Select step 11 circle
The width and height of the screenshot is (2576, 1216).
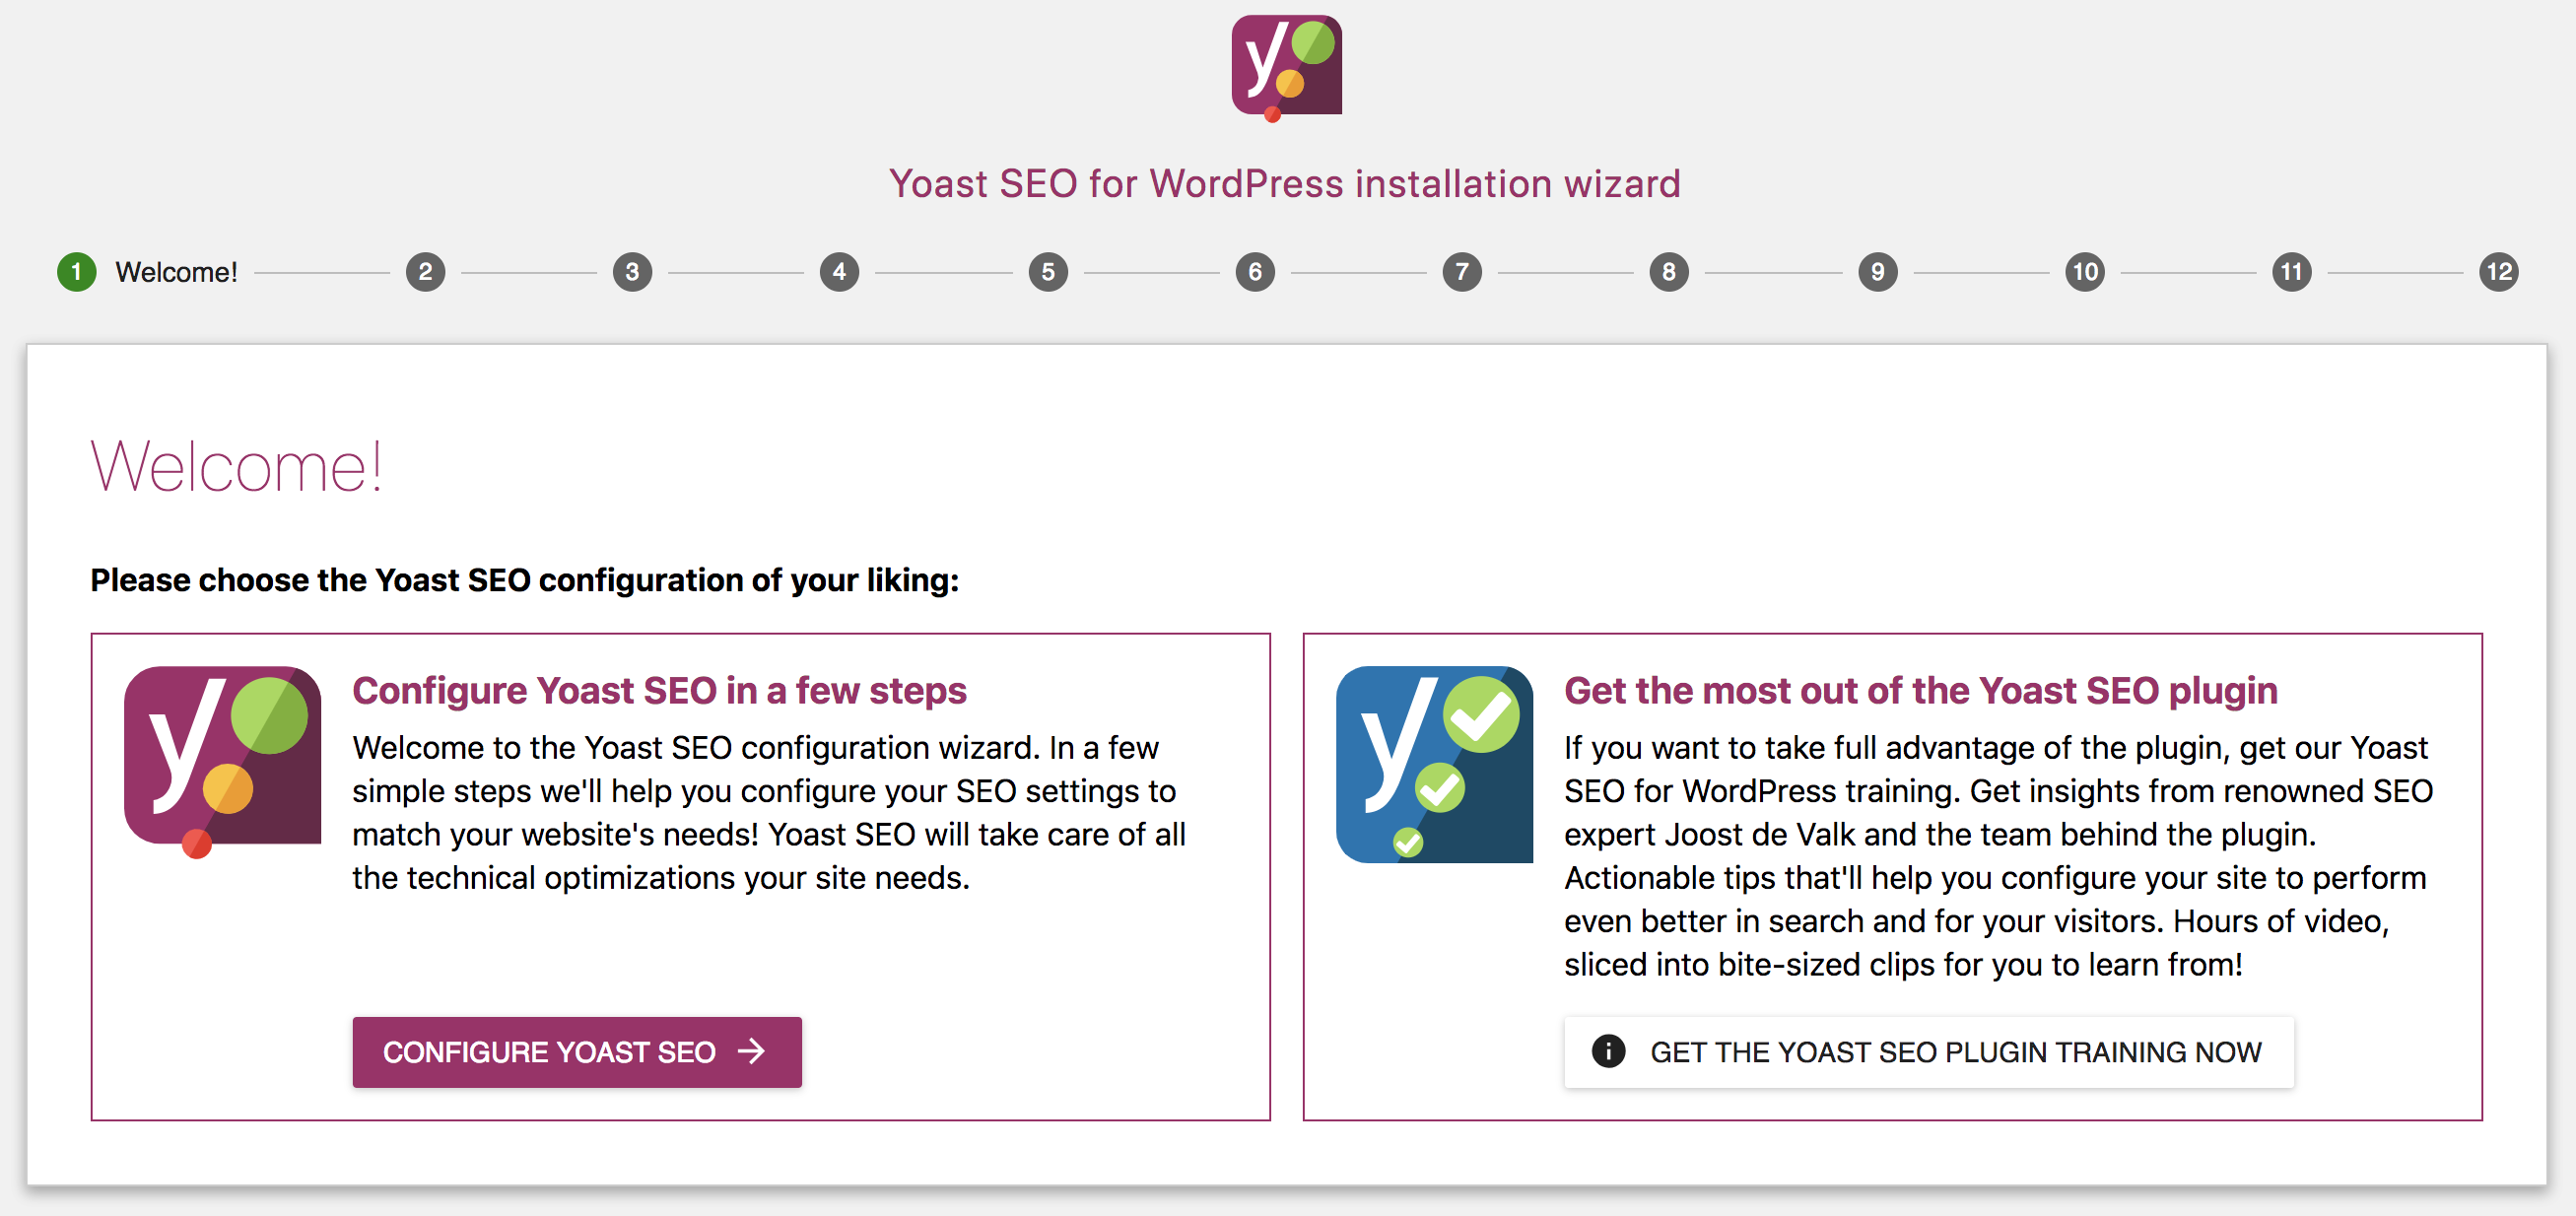(2292, 272)
